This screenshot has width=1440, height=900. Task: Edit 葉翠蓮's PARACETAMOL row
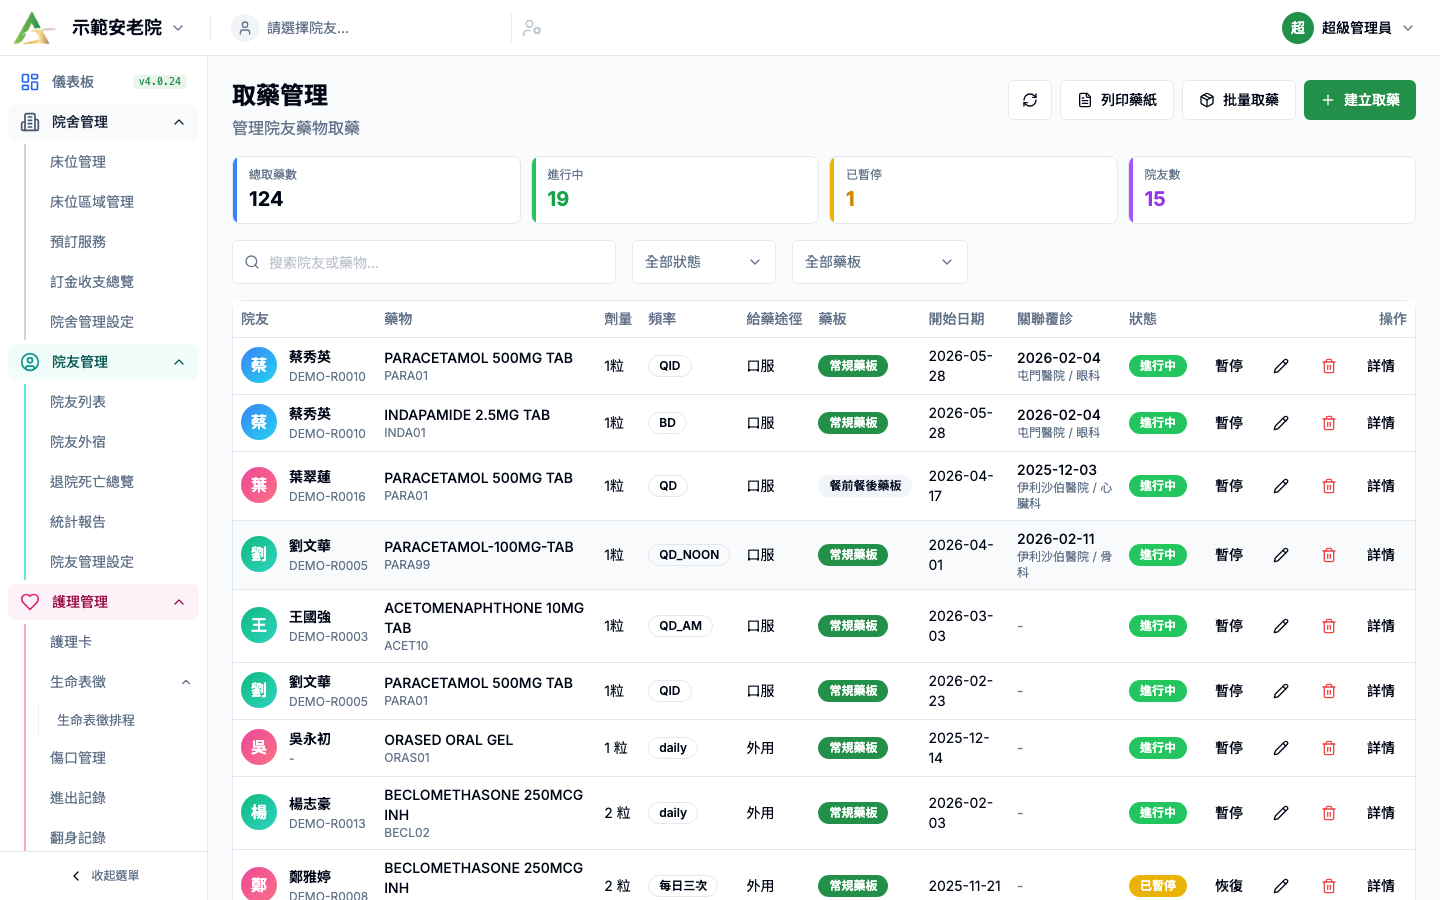1281,486
